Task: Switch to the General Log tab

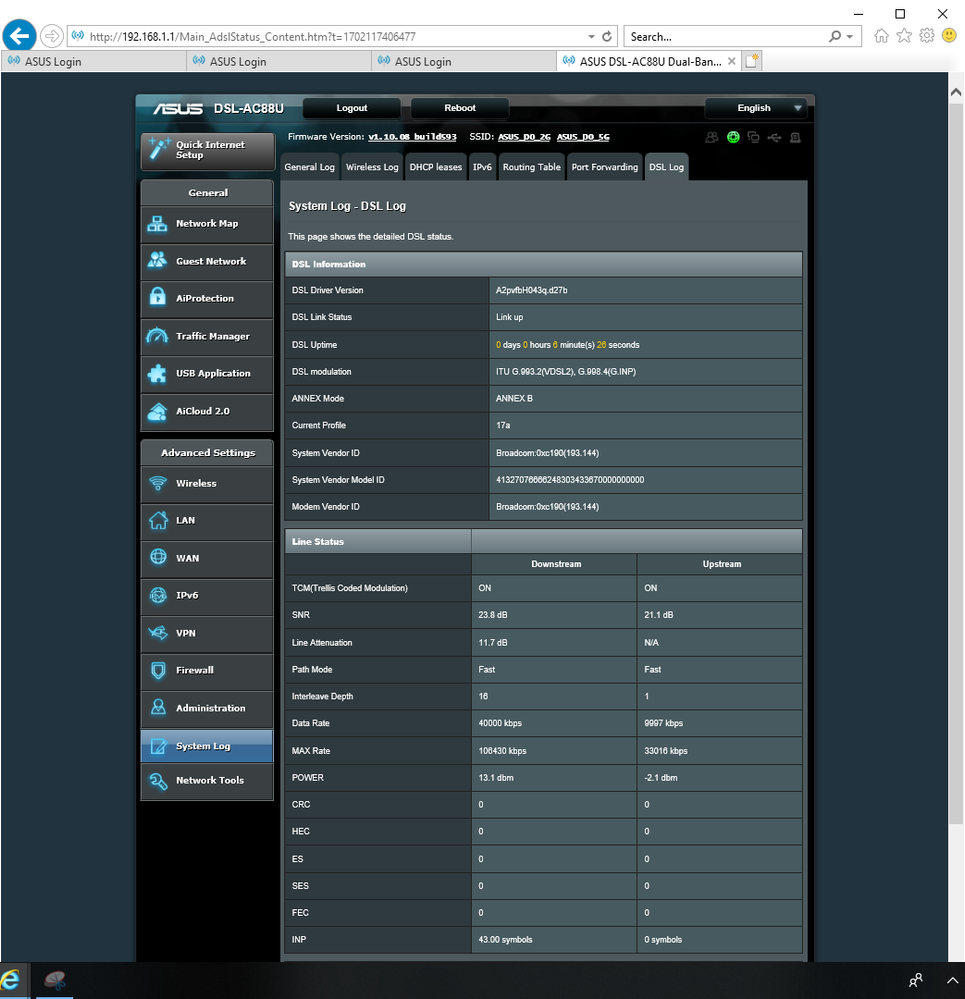Action: click(x=310, y=167)
